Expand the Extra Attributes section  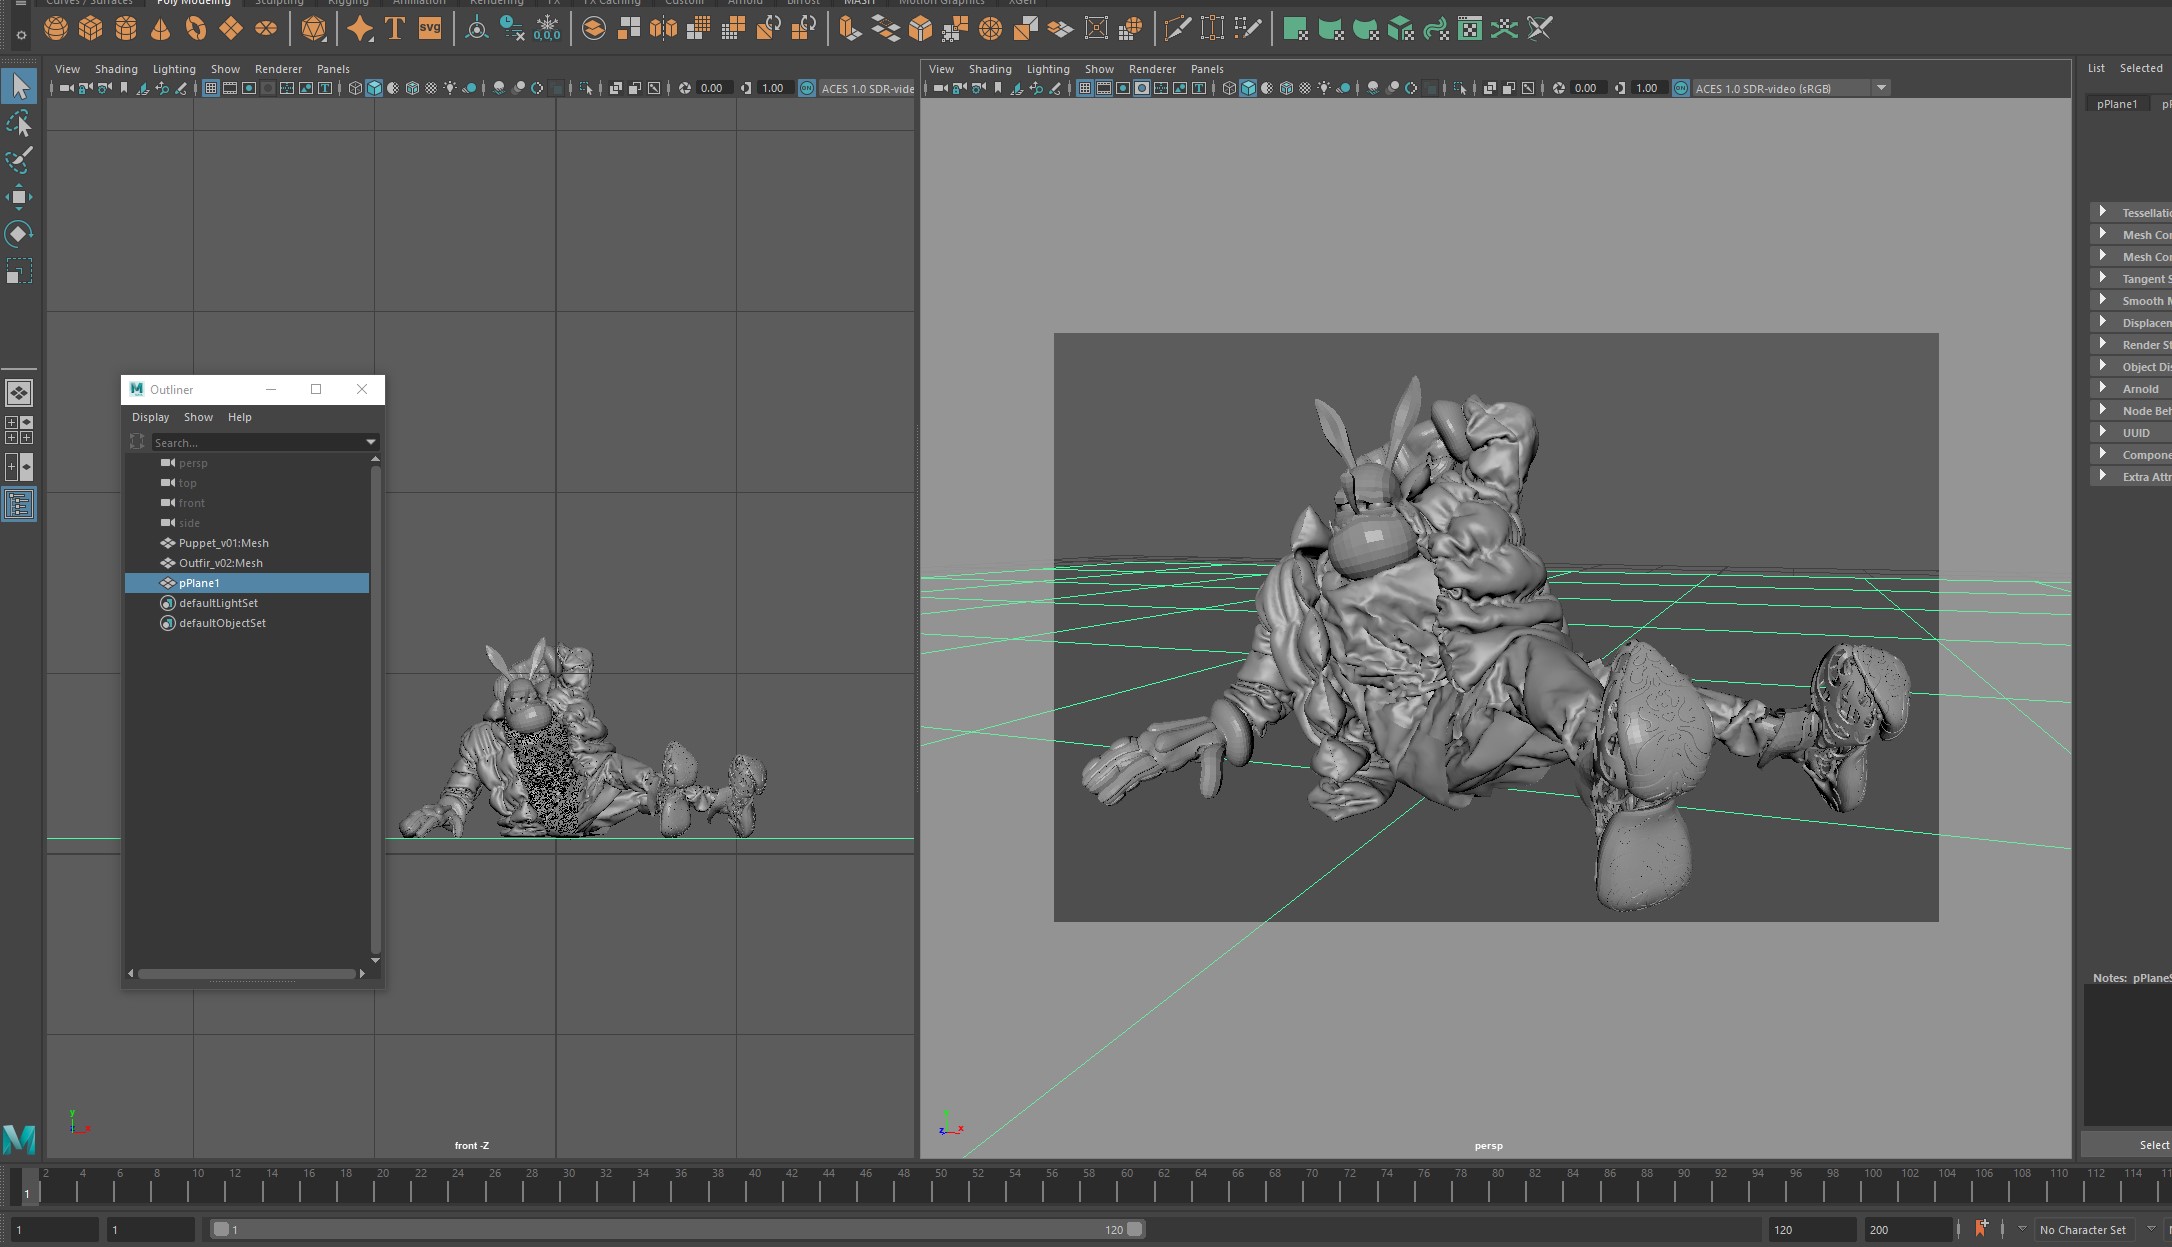click(2103, 476)
